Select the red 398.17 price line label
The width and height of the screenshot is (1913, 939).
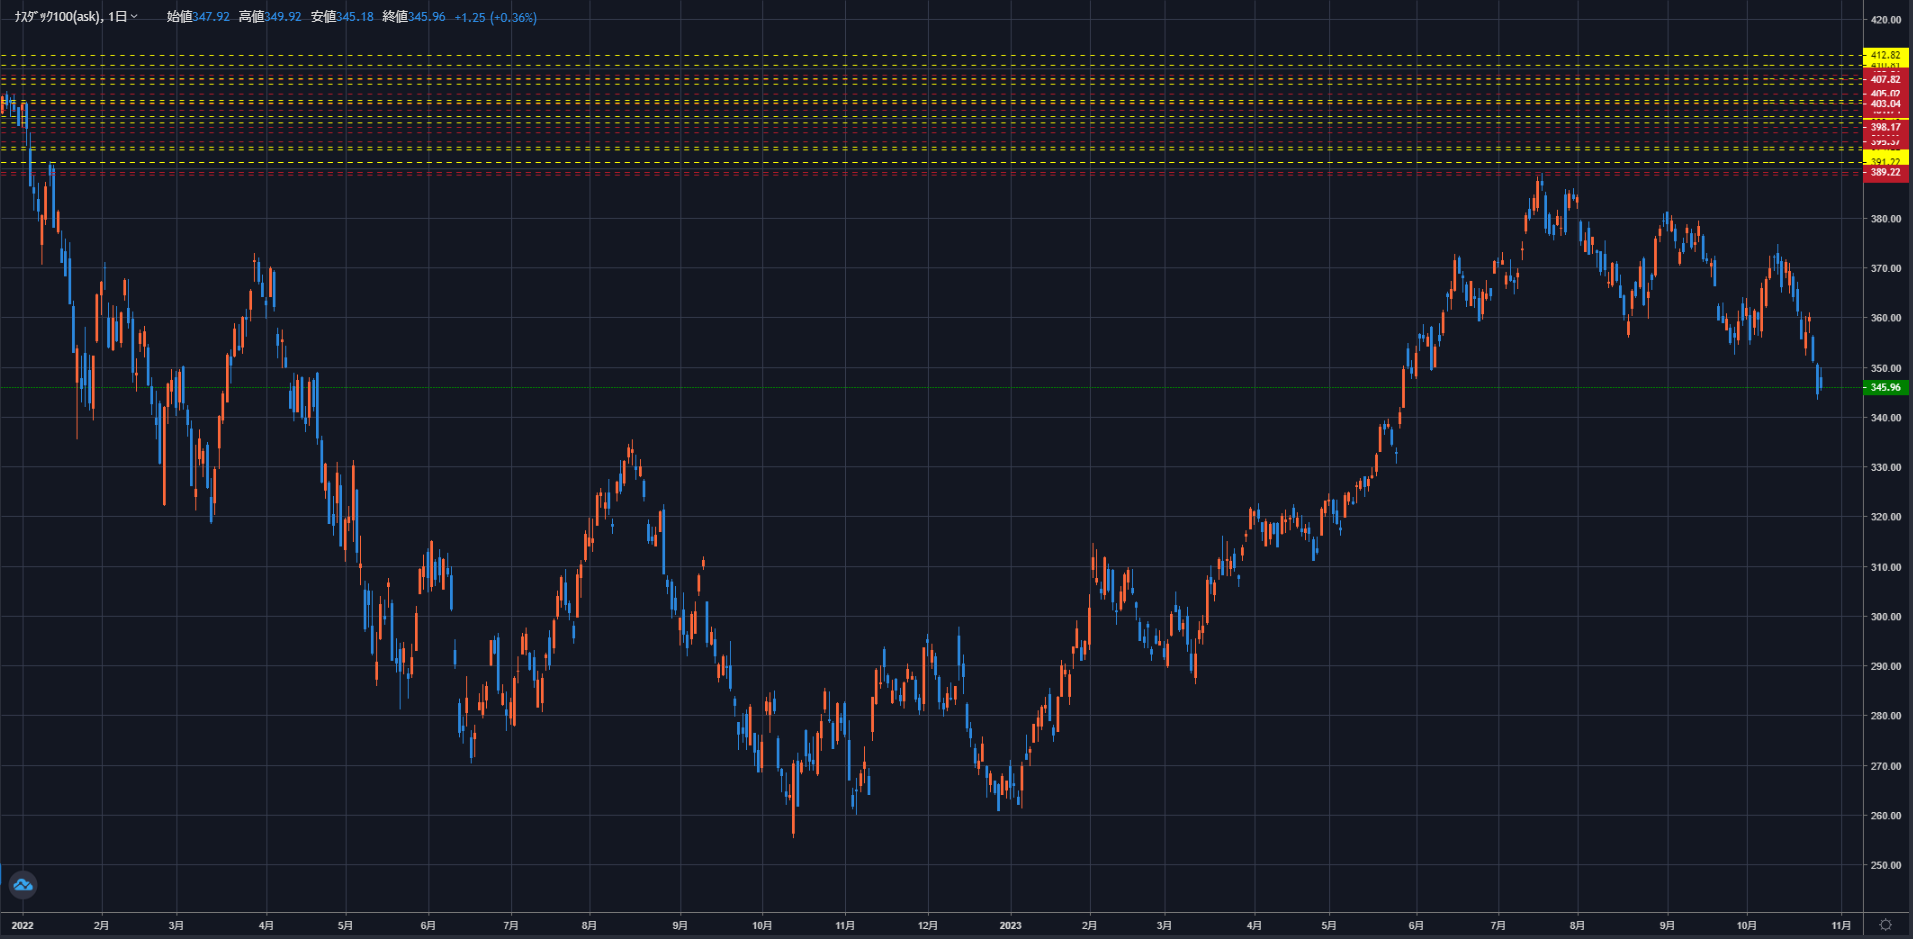[x=1886, y=127]
